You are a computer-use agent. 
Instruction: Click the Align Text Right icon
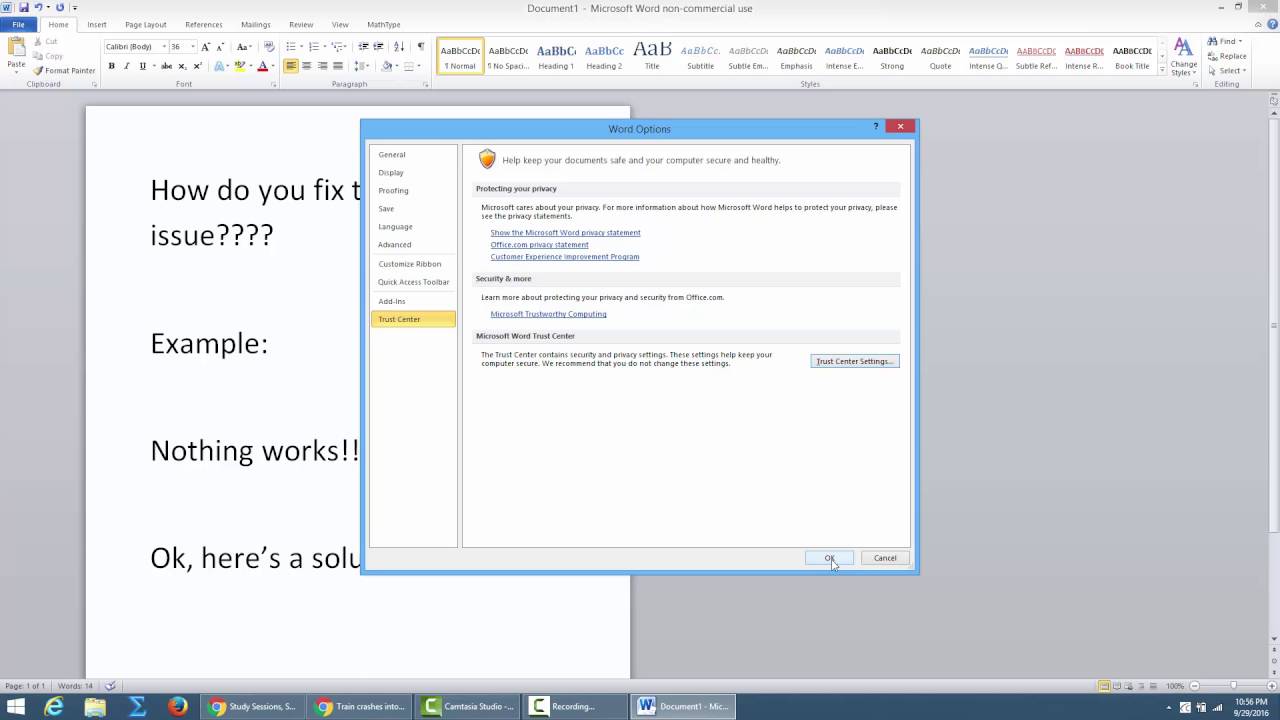pyautogui.click(x=322, y=66)
